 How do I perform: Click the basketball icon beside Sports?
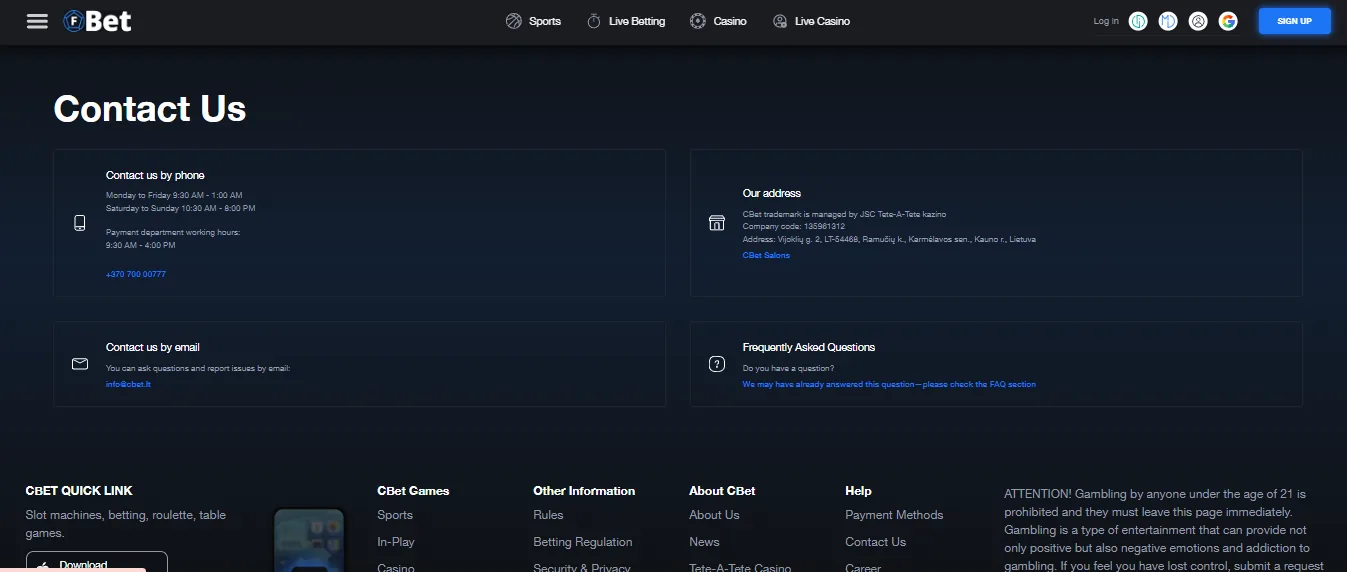point(514,21)
